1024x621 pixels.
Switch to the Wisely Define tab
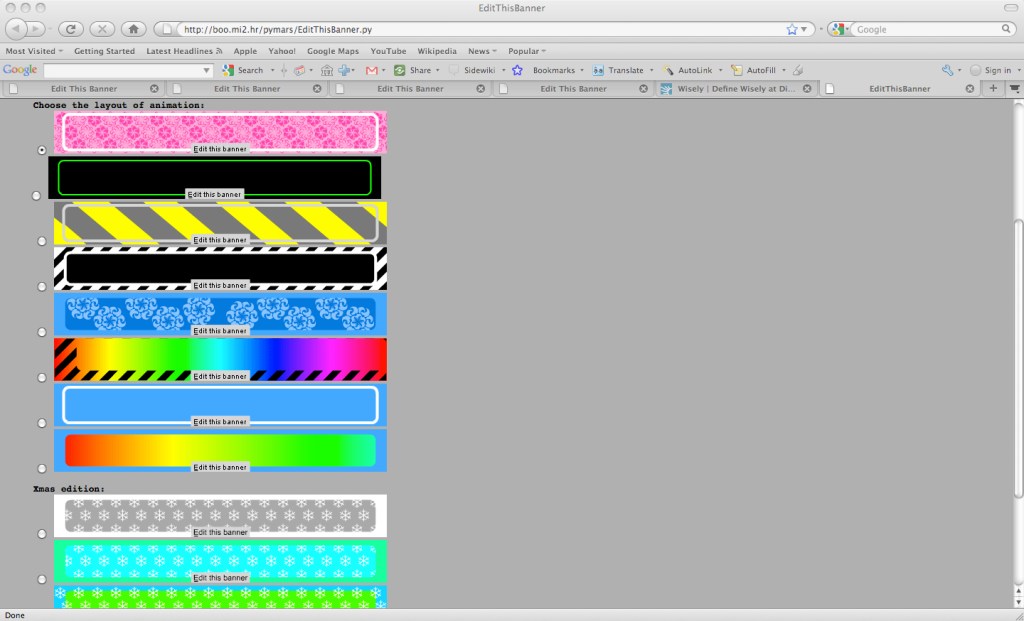coord(736,88)
